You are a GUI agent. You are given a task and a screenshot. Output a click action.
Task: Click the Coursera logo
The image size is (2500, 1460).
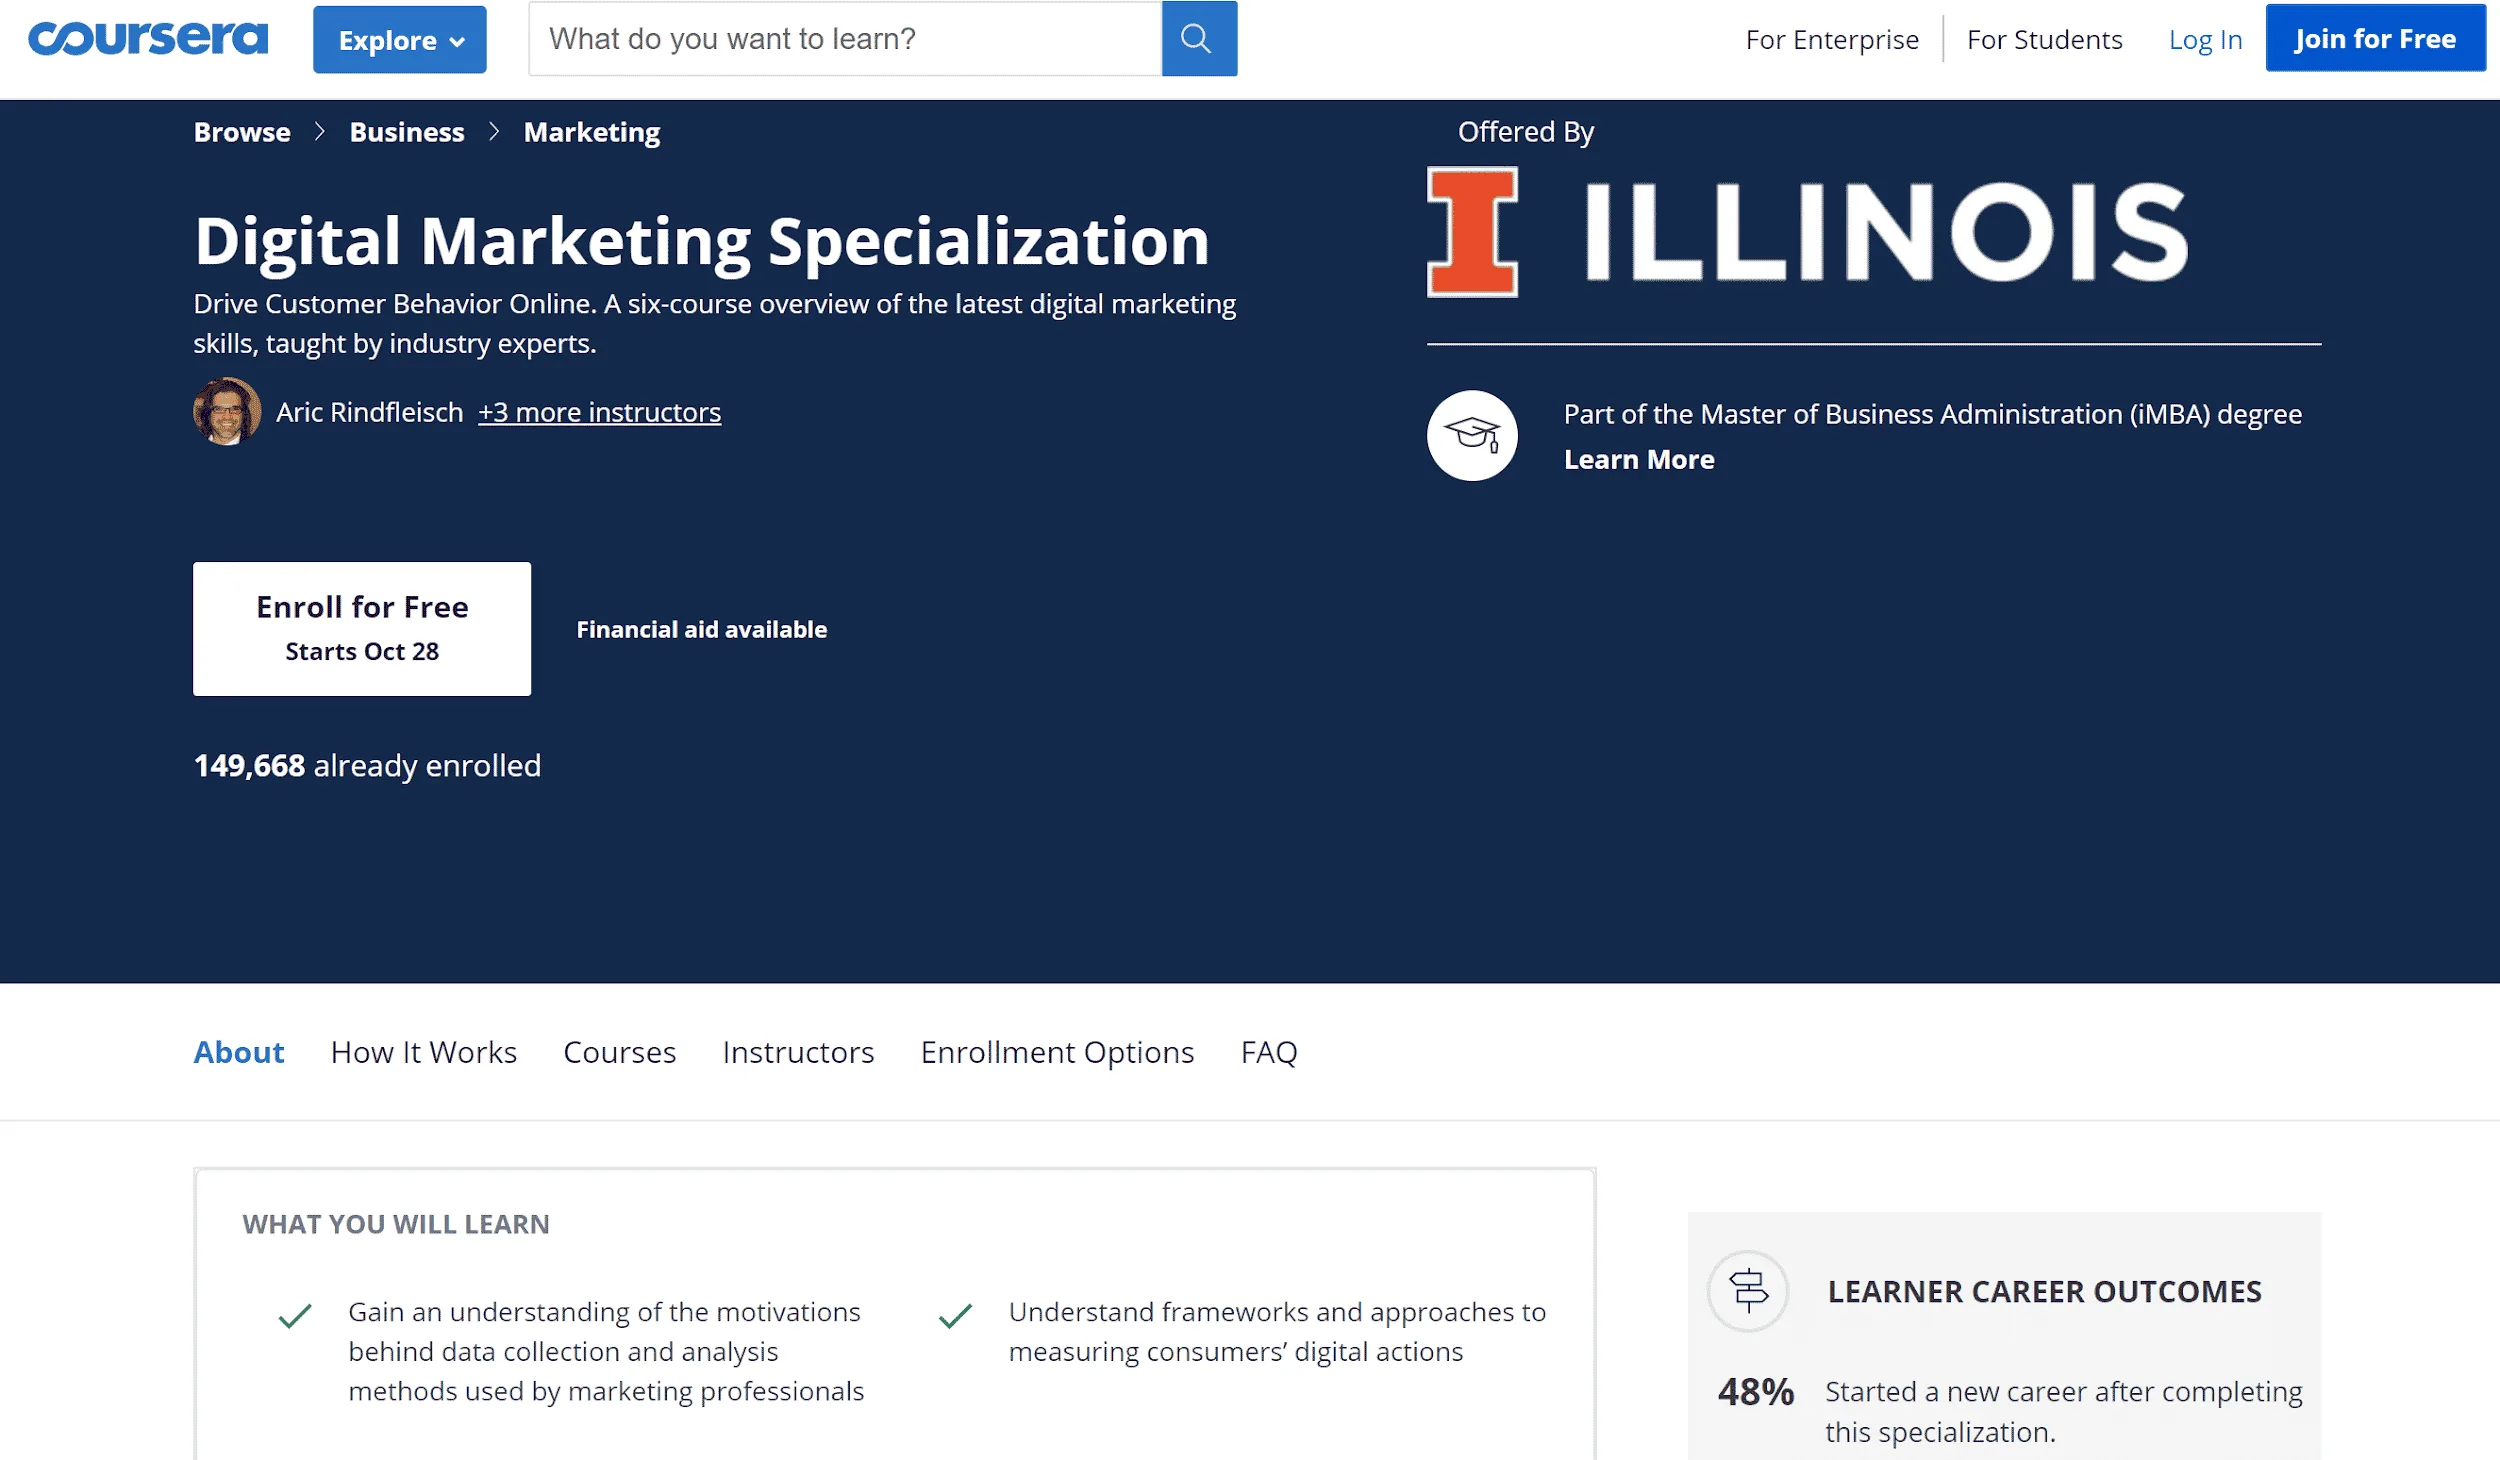coord(148,39)
